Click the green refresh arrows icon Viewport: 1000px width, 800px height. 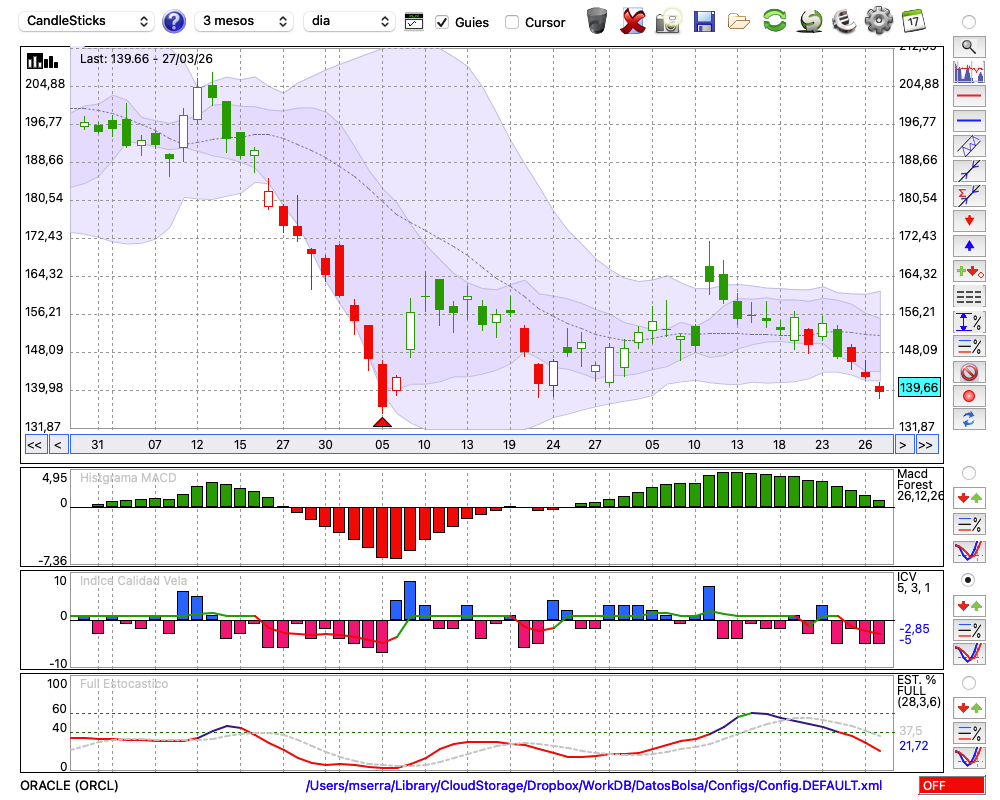774,21
